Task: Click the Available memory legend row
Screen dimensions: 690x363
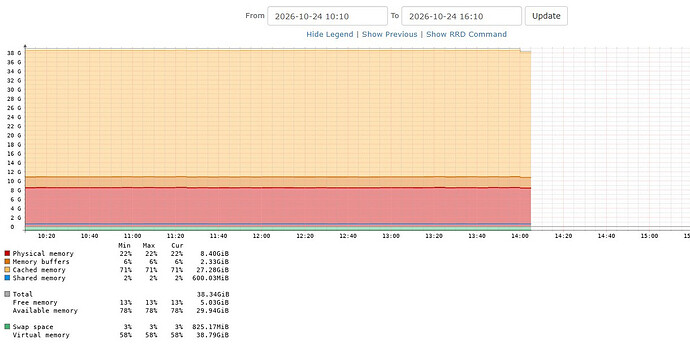Action: pyautogui.click(x=117, y=311)
